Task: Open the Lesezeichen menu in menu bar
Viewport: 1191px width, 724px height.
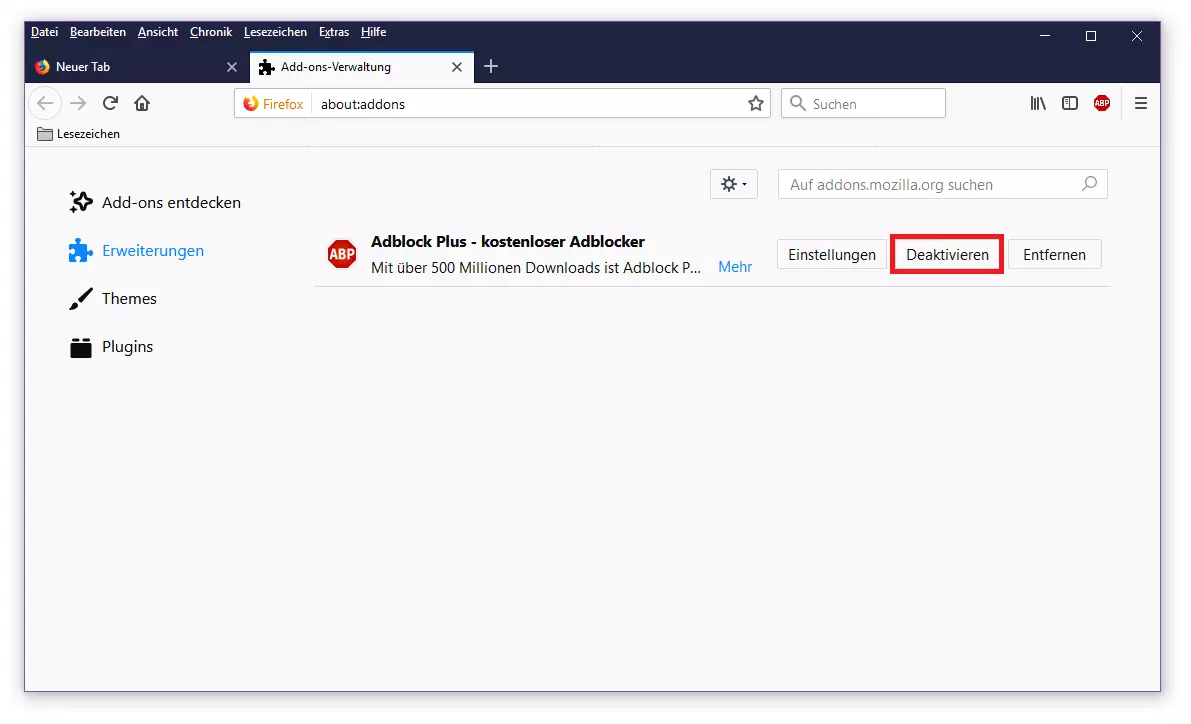Action: (x=275, y=32)
